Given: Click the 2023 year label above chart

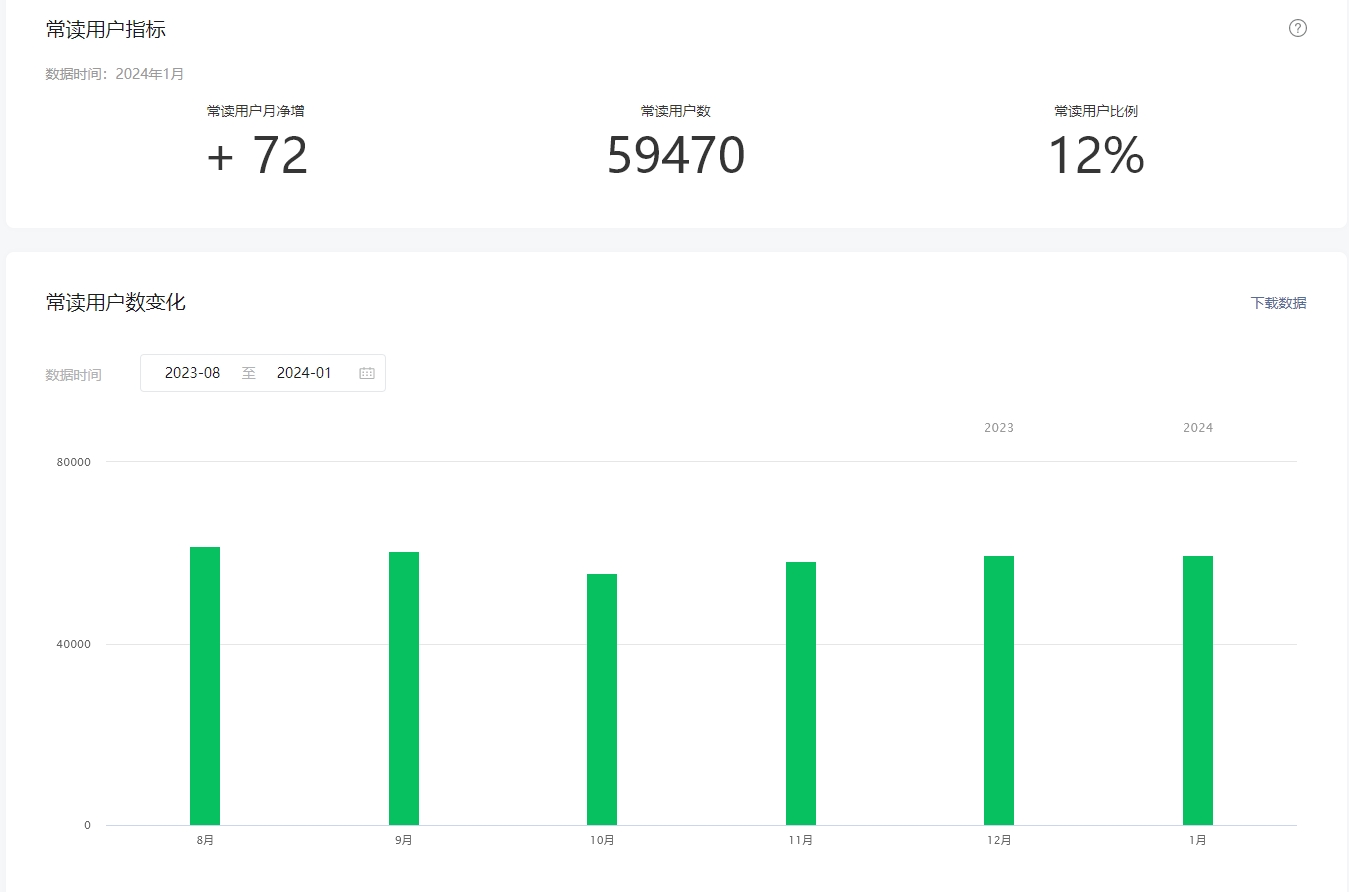Looking at the screenshot, I should tap(999, 428).
